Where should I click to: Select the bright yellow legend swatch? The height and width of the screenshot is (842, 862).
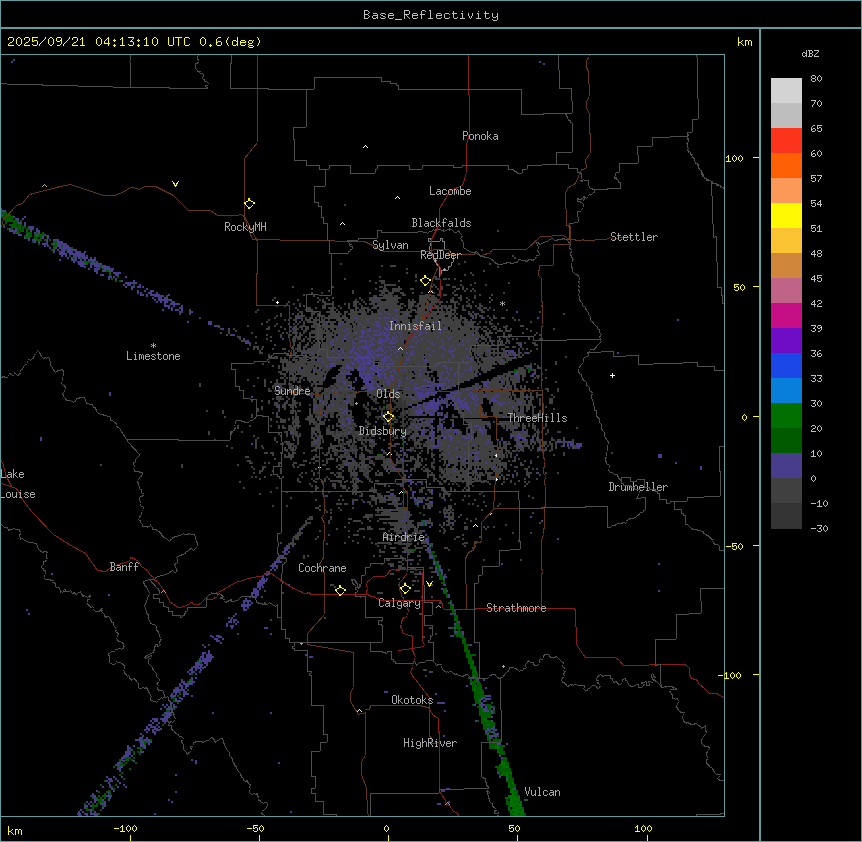[786, 215]
